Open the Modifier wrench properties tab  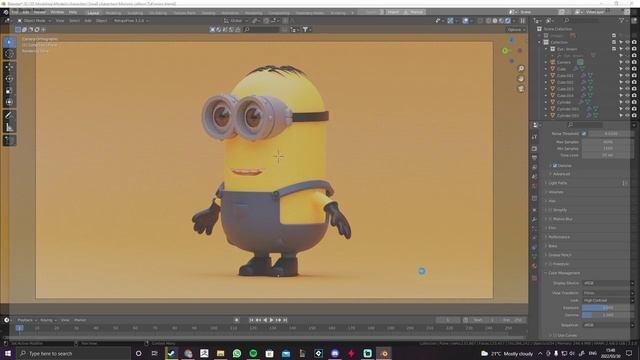[534, 219]
